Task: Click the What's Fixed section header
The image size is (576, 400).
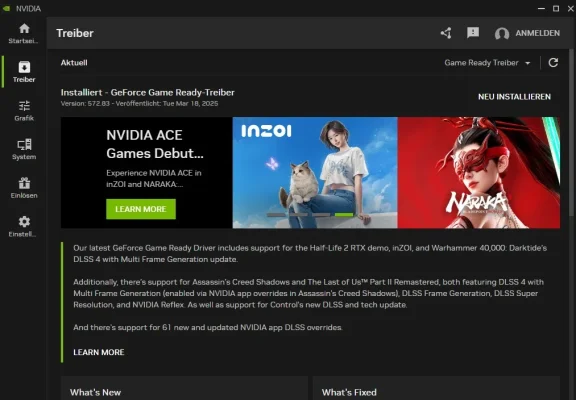Action: [x=349, y=392]
